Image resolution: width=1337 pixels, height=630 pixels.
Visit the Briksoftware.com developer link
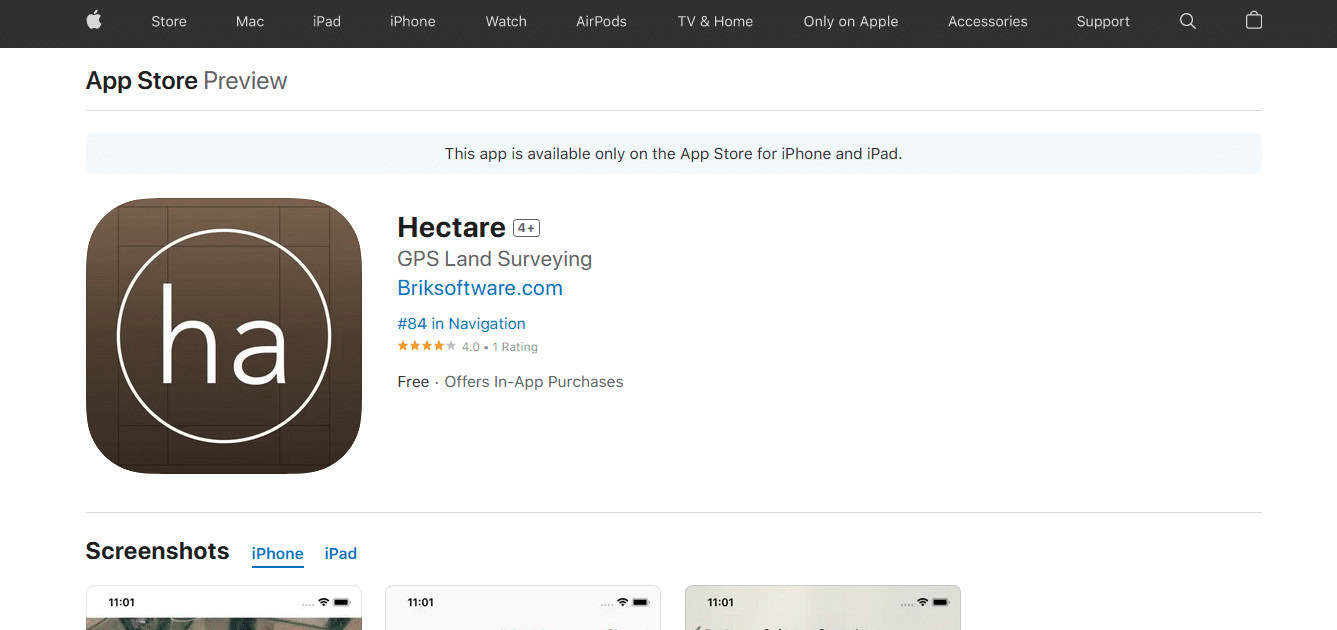(x=480, y=288)
